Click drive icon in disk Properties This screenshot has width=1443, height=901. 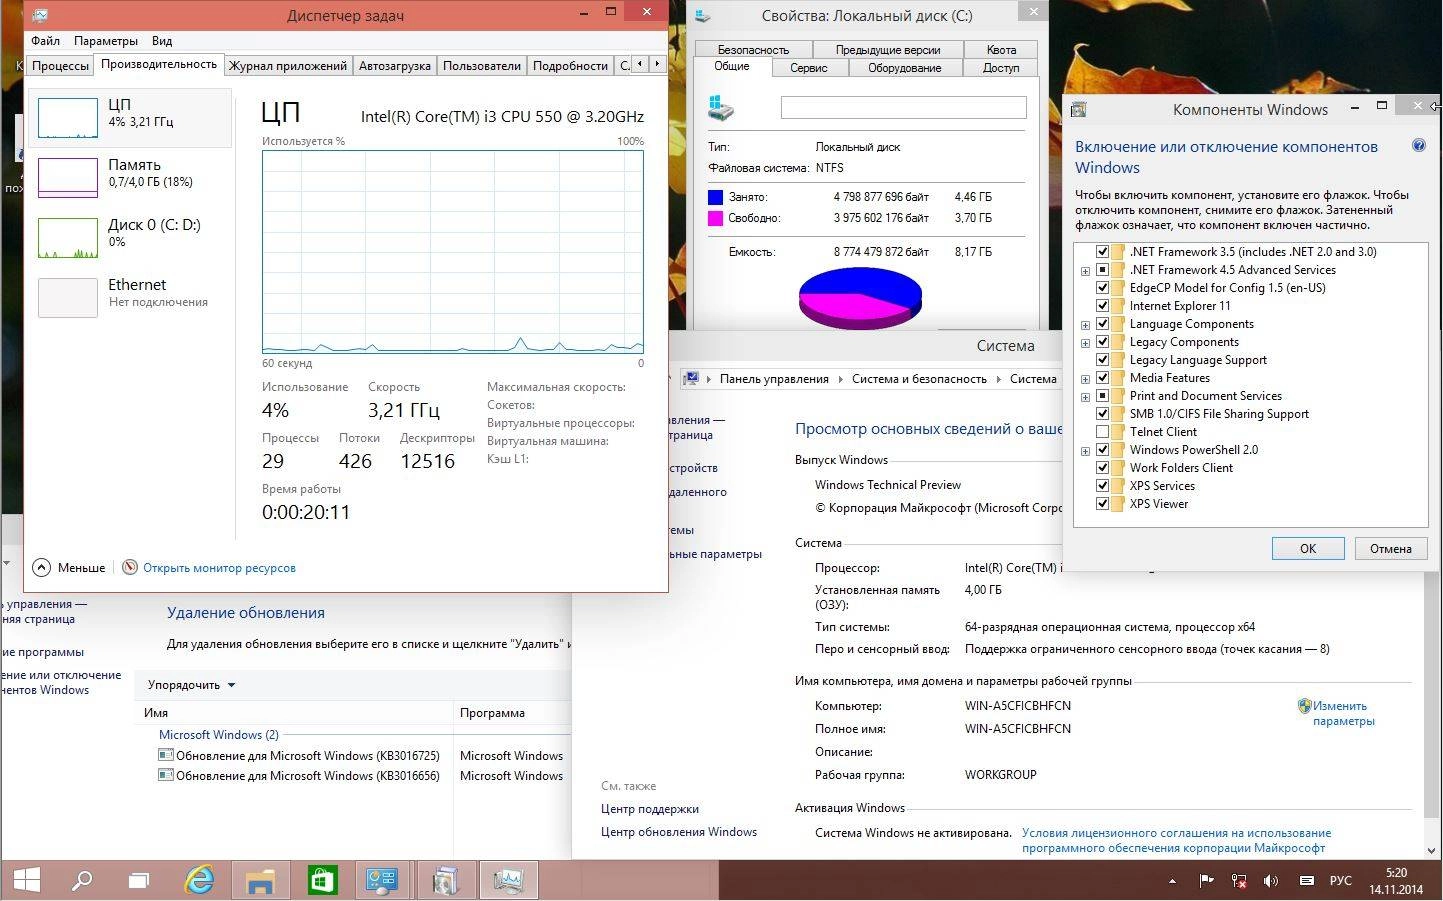tap(721, 107)
